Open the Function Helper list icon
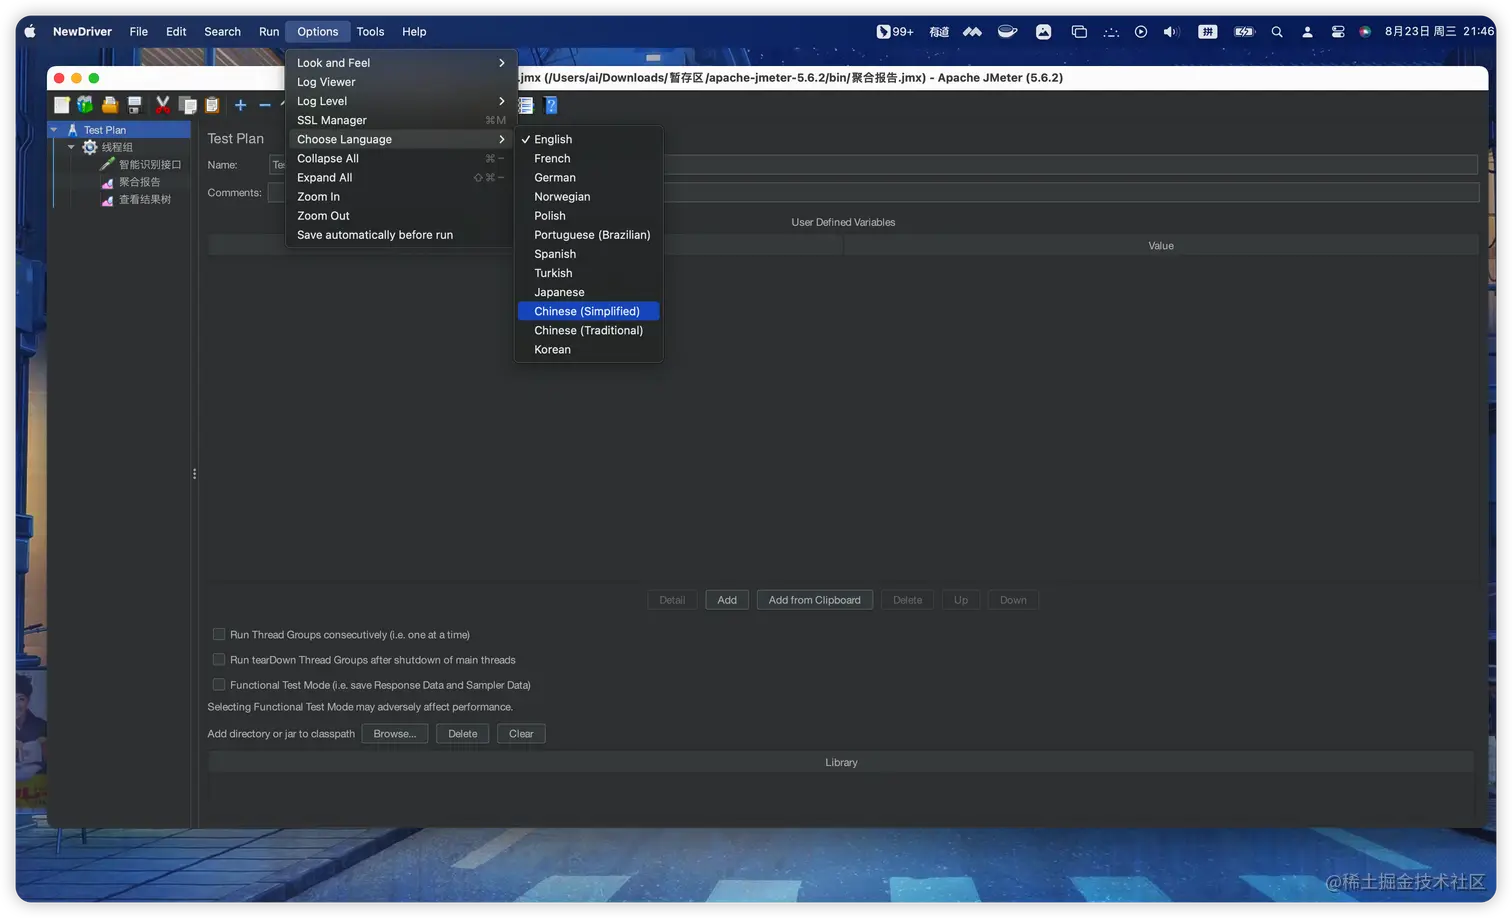 (526, 105)
